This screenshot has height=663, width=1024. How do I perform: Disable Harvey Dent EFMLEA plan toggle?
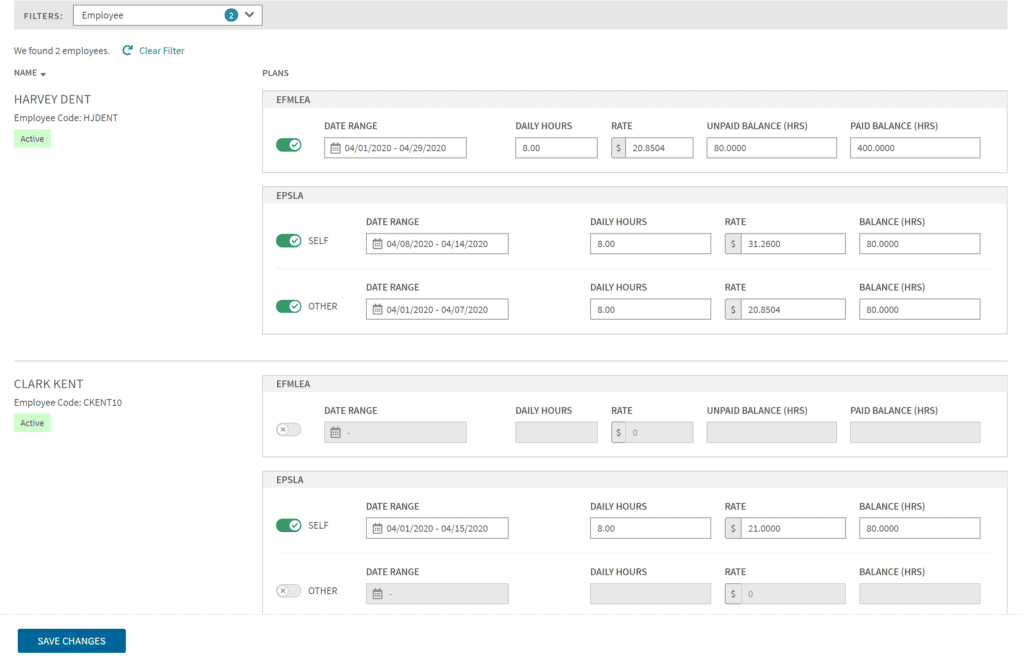pyautogui.click(x=289, y=145)
